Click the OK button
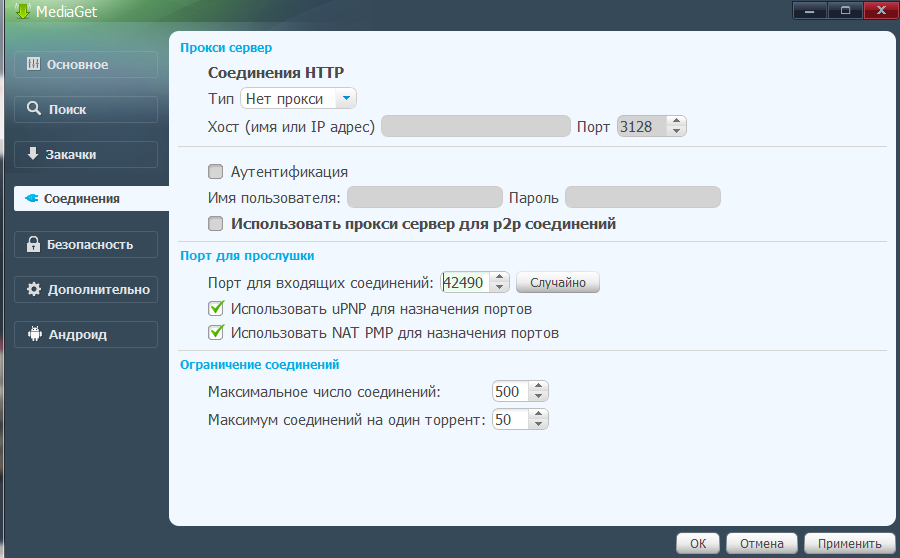Image resolution: width=900 pixels, height=558 pixels. coord(698,544)
